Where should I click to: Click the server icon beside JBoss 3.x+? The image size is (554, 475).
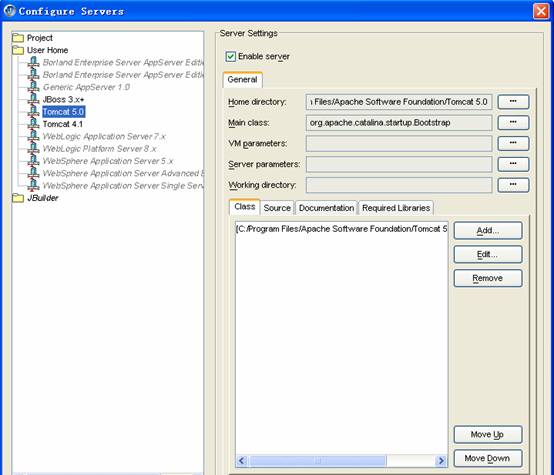34,99
